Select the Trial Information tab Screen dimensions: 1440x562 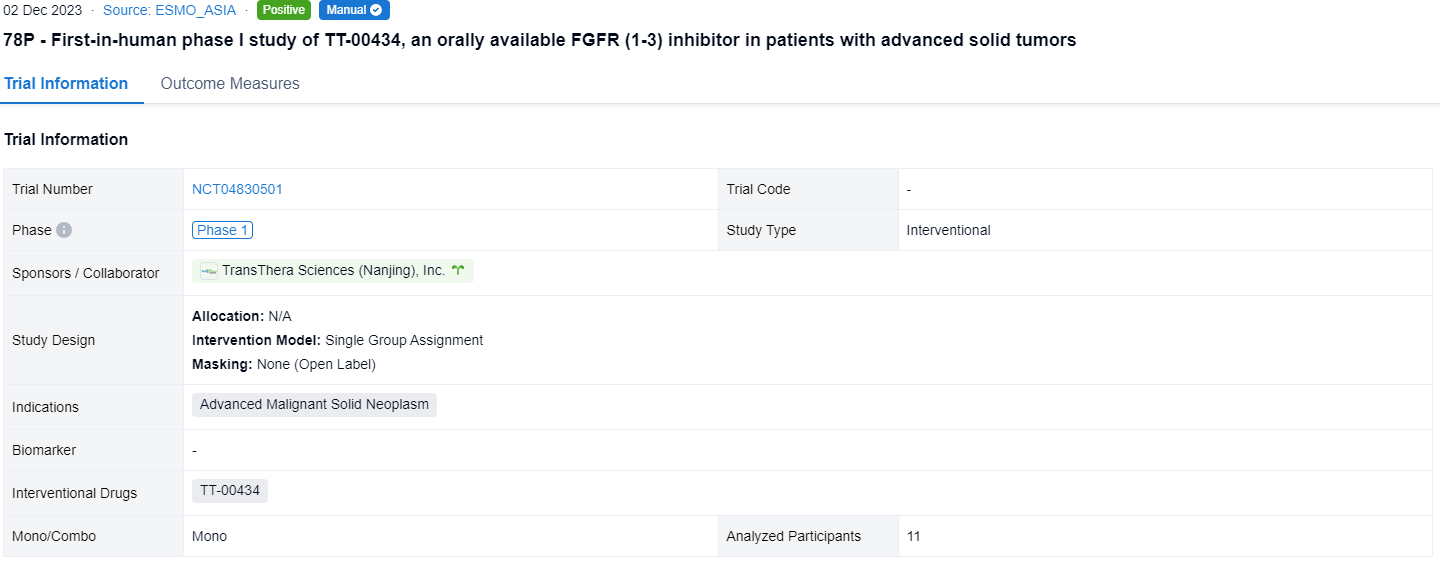(x=66, y=84)
